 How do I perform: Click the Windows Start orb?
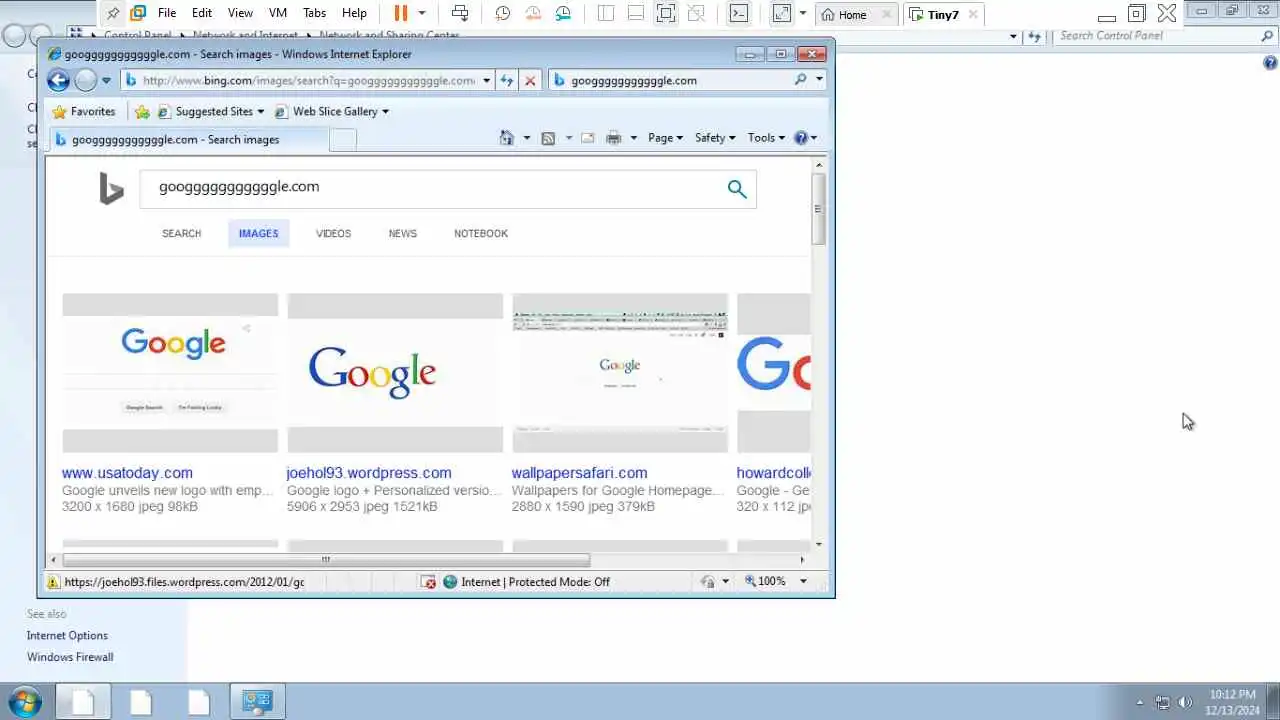coord(24,701)
